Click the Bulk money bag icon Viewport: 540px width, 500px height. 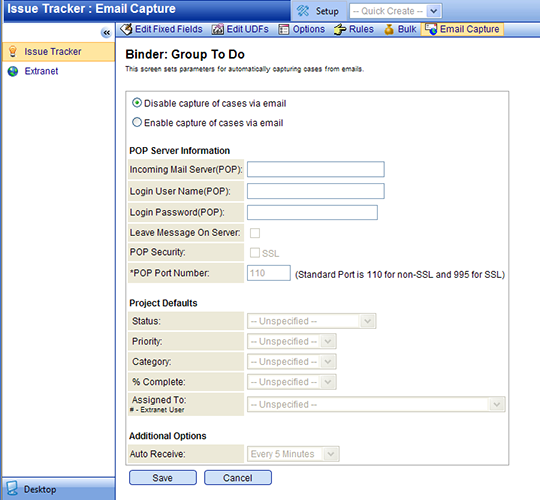[389, 30]
